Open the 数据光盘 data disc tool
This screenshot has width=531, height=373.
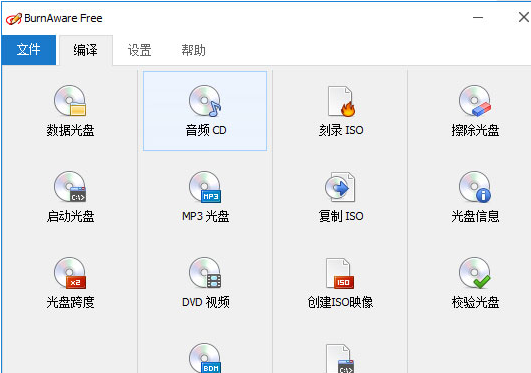tap(70, 111)
